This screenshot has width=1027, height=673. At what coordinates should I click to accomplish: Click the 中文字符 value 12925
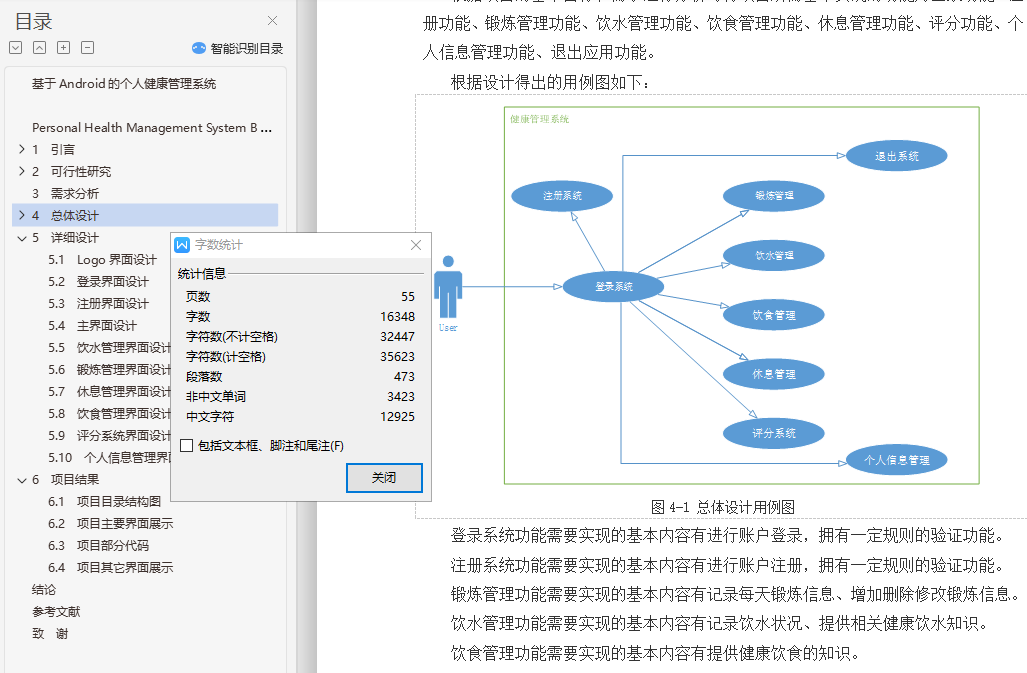coord(398,417)
